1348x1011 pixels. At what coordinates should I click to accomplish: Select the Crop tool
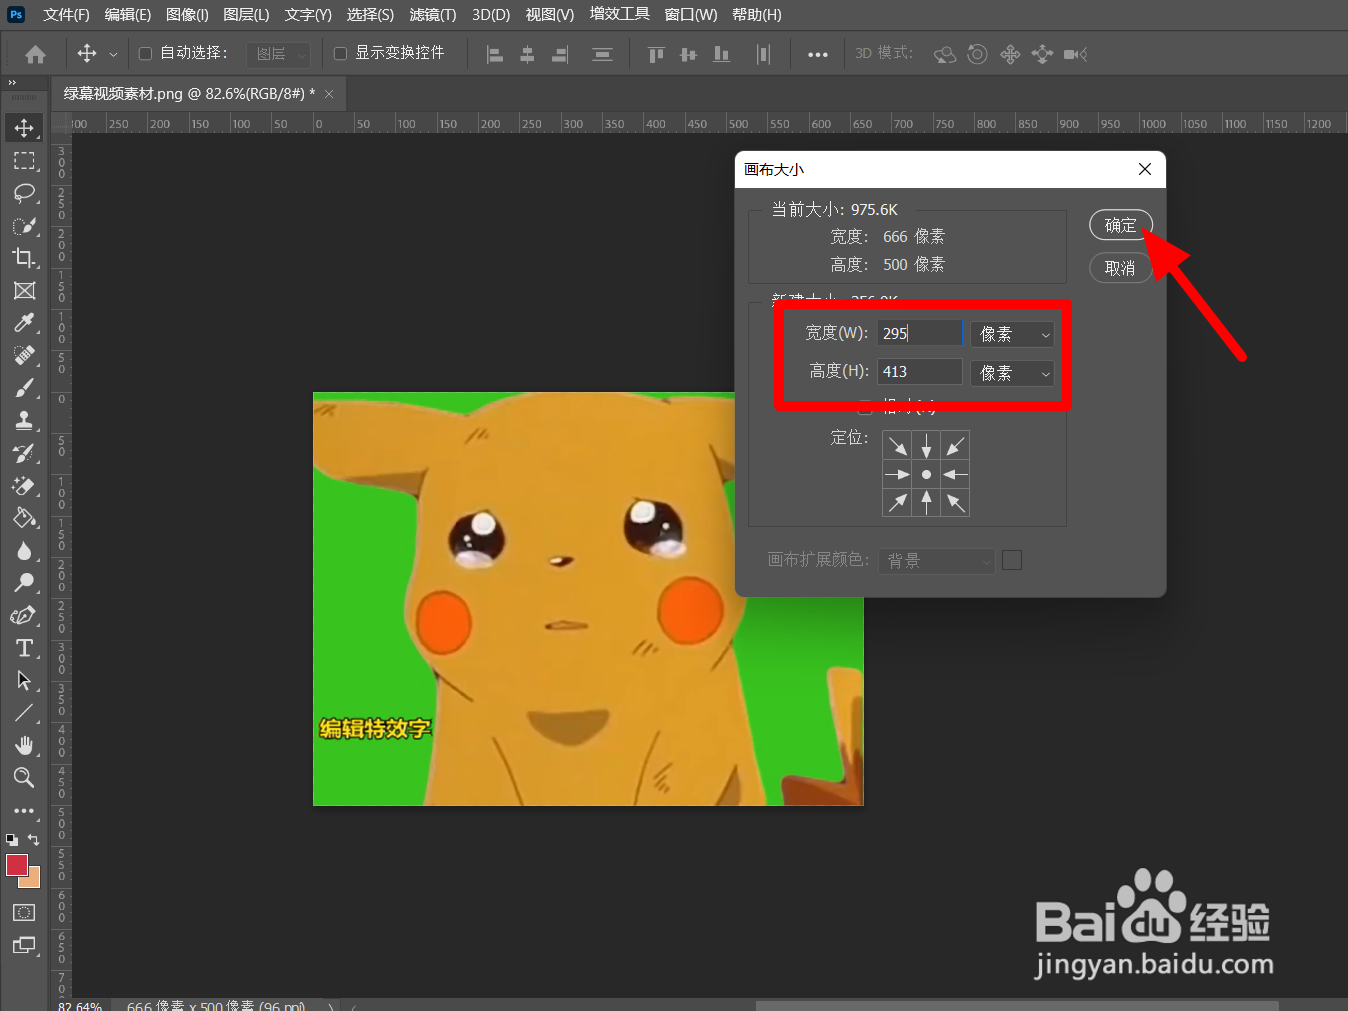[24, 258]
